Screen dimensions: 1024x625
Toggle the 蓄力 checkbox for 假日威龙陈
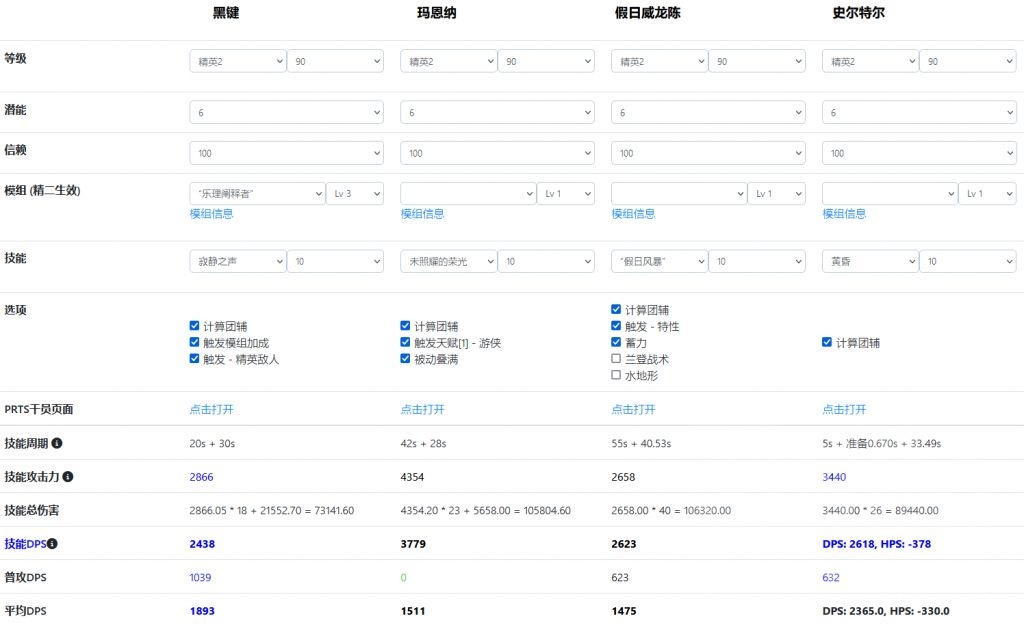point(616,342)
